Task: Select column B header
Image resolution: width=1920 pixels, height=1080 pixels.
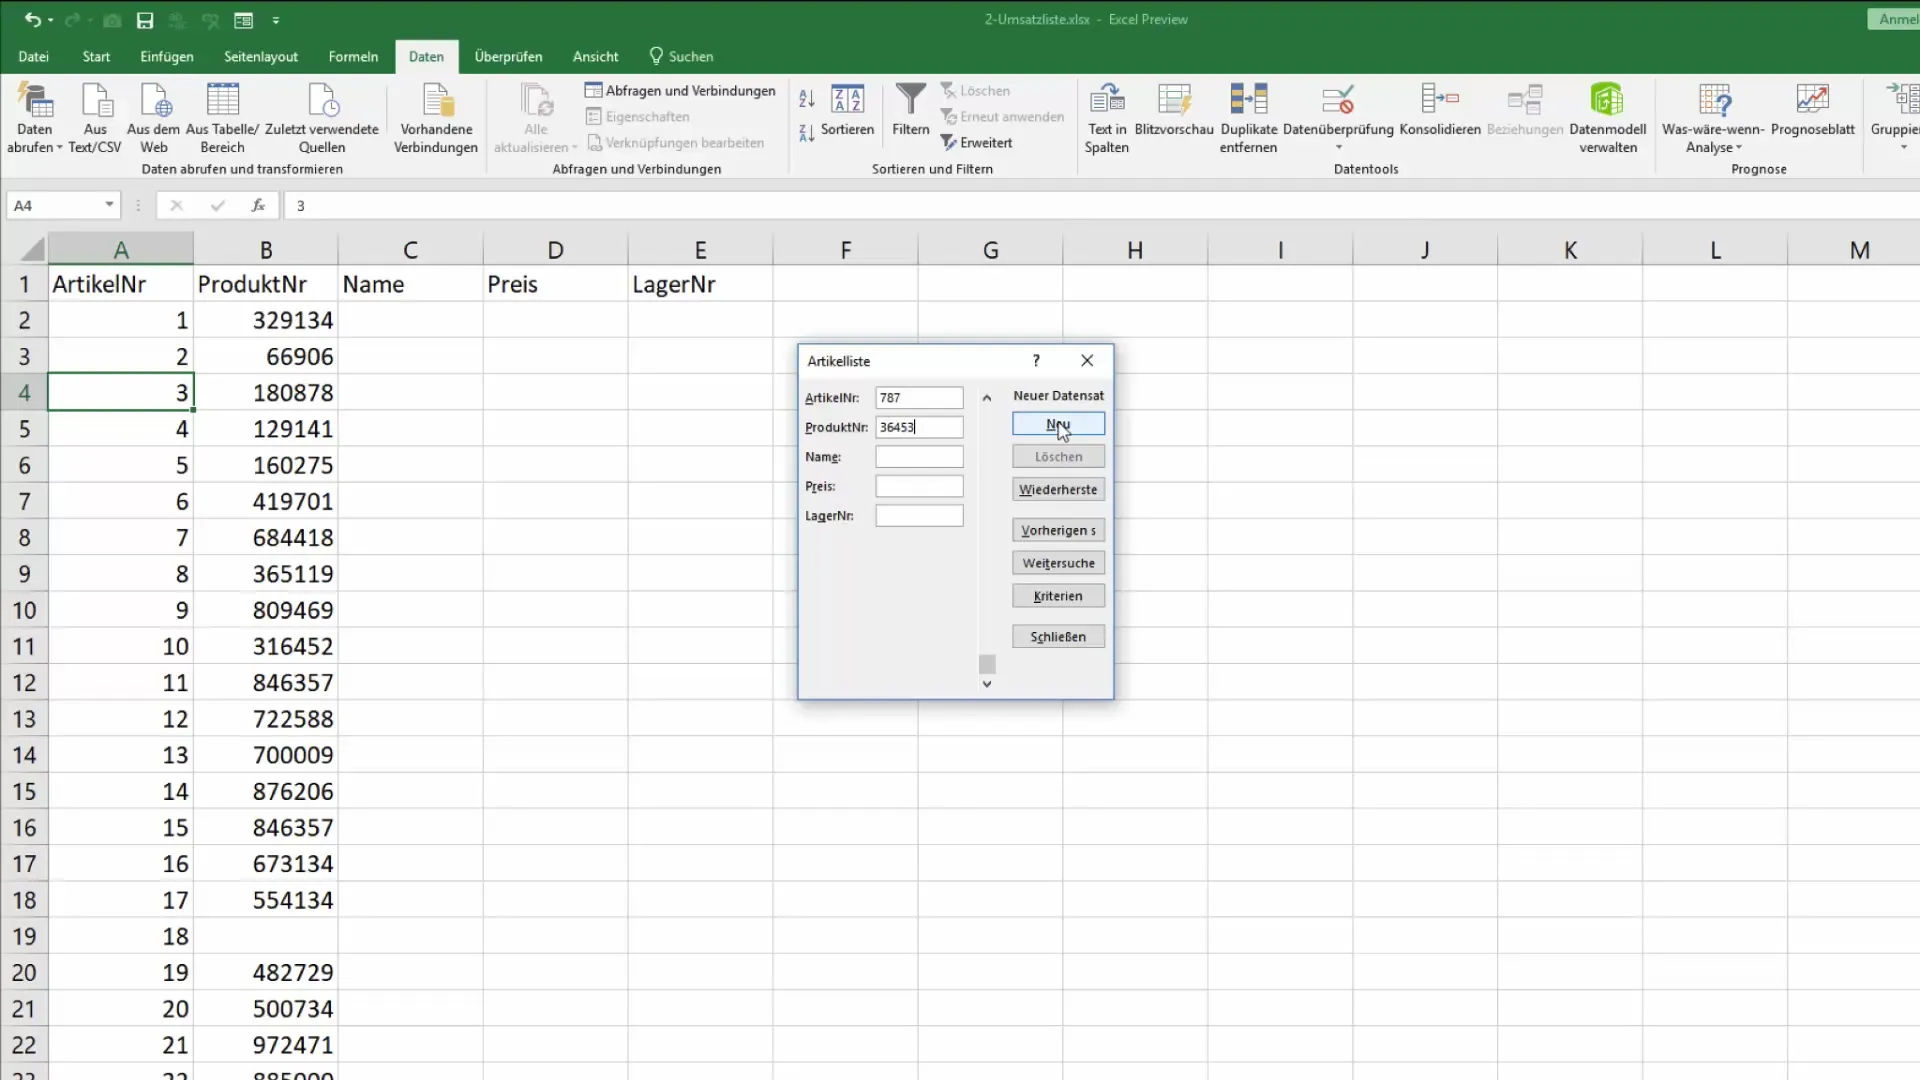Action: [266, 250]
